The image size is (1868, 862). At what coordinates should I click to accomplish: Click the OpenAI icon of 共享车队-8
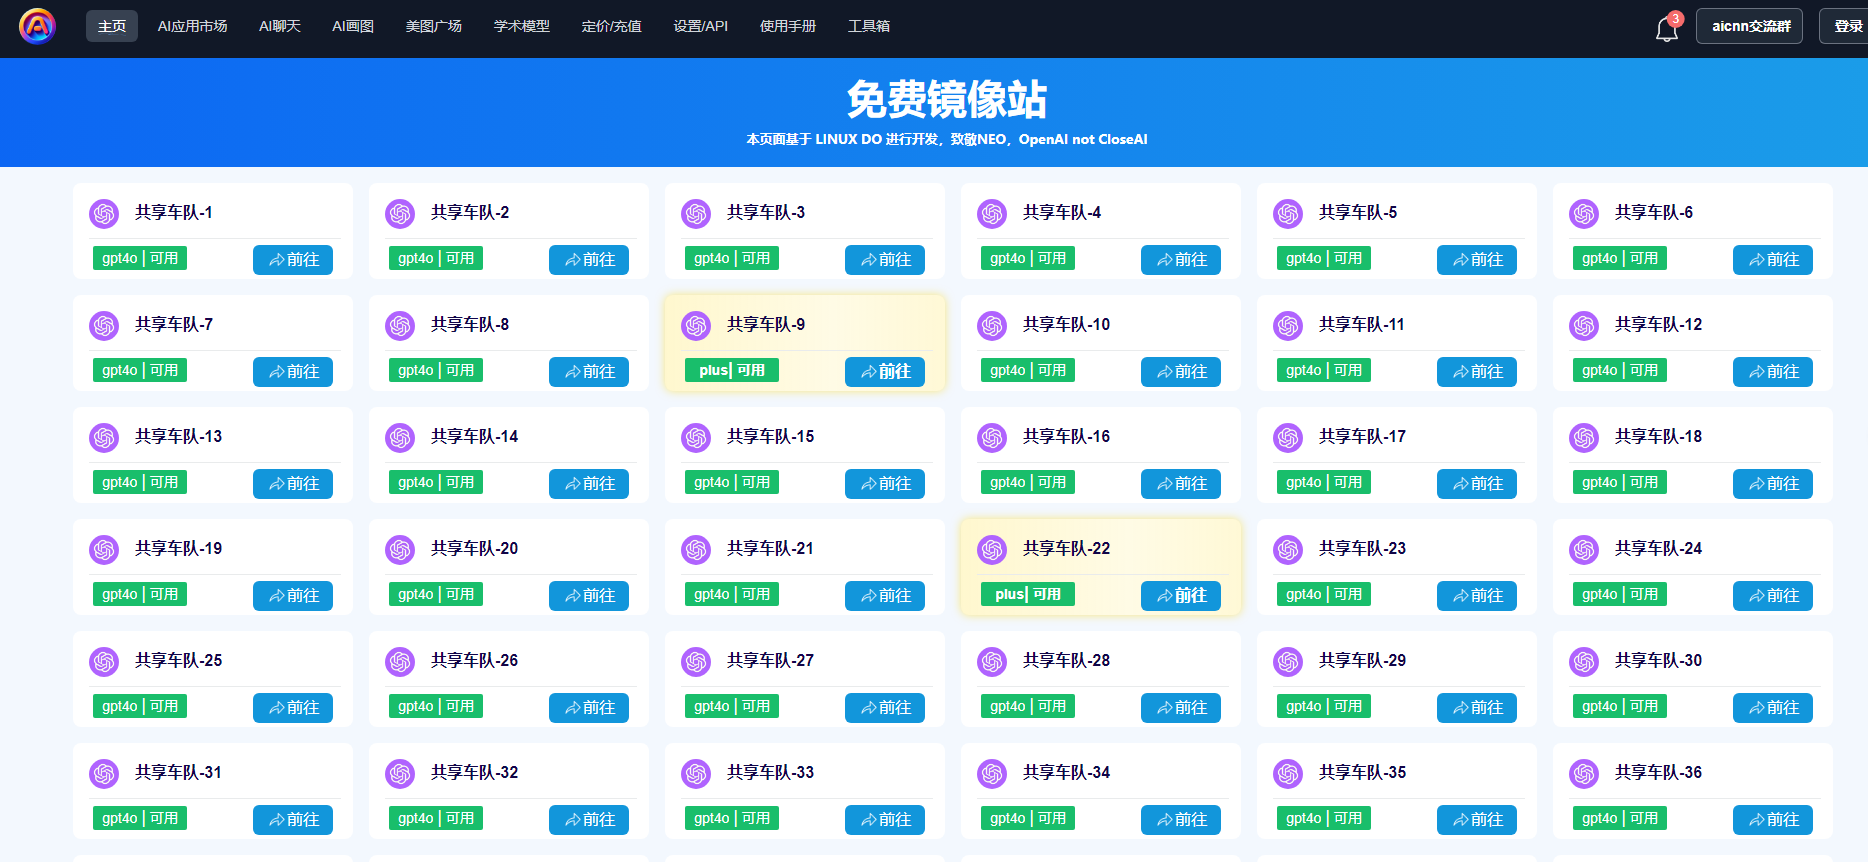400,325
